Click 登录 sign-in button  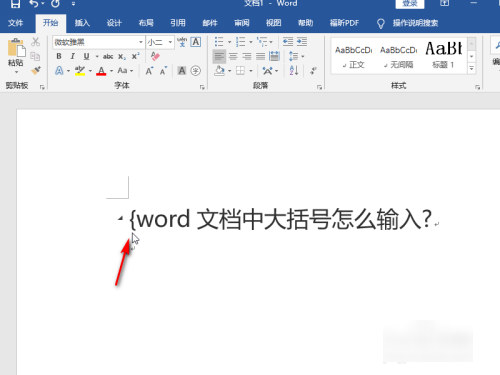[410, 4]
